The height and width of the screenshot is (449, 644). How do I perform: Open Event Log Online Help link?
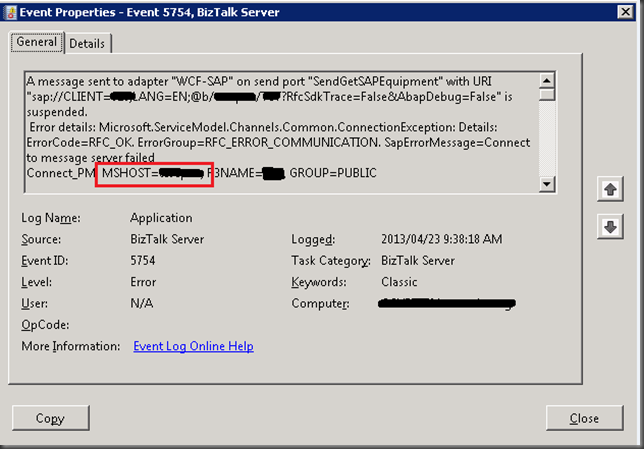pos(193,346)
